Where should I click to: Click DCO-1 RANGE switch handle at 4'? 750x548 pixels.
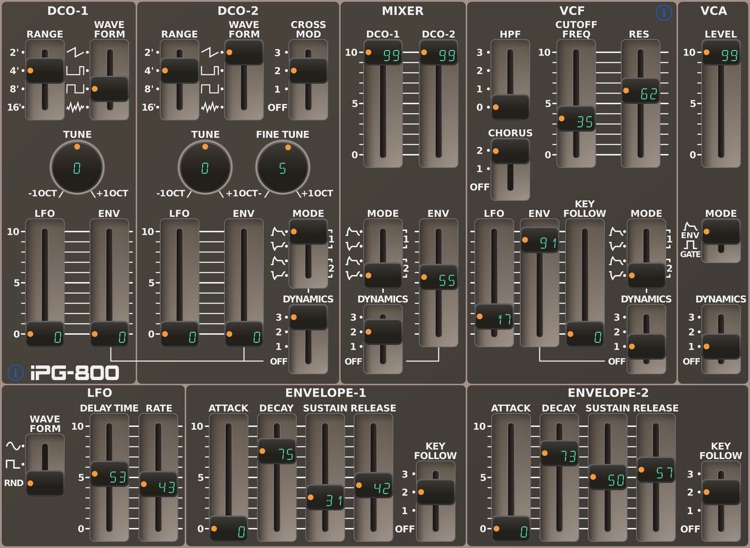coord(44,71)
